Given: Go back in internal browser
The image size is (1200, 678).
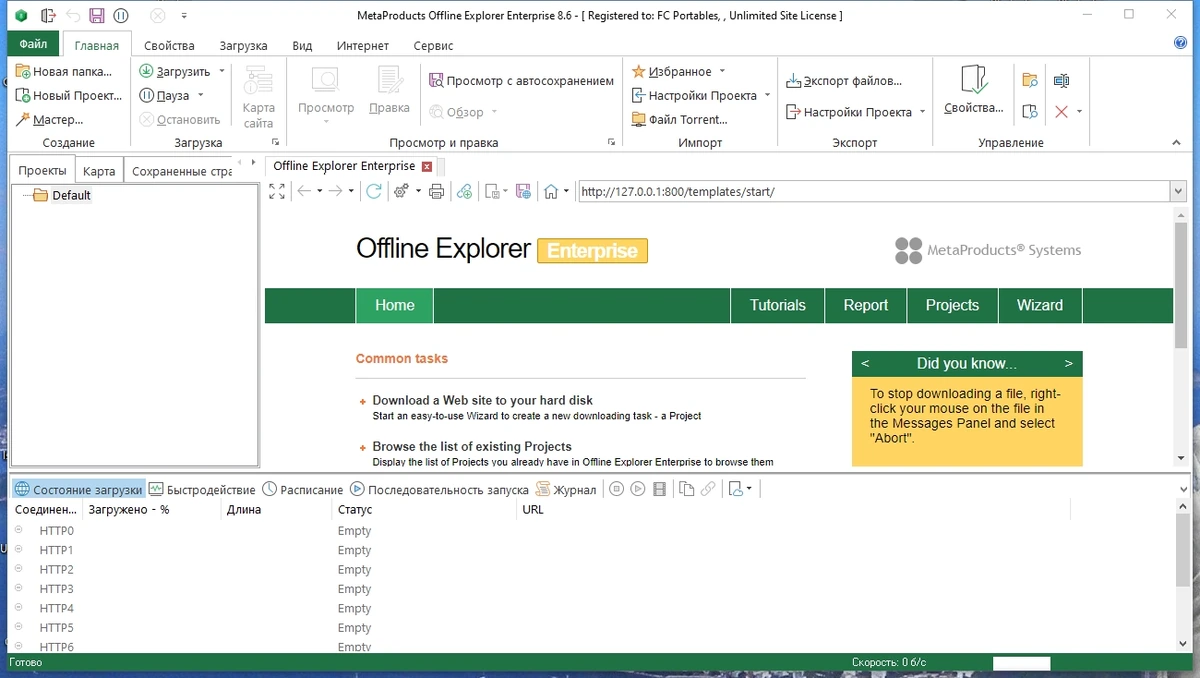Looking at the screenshot, I should [x=304, y=191].
